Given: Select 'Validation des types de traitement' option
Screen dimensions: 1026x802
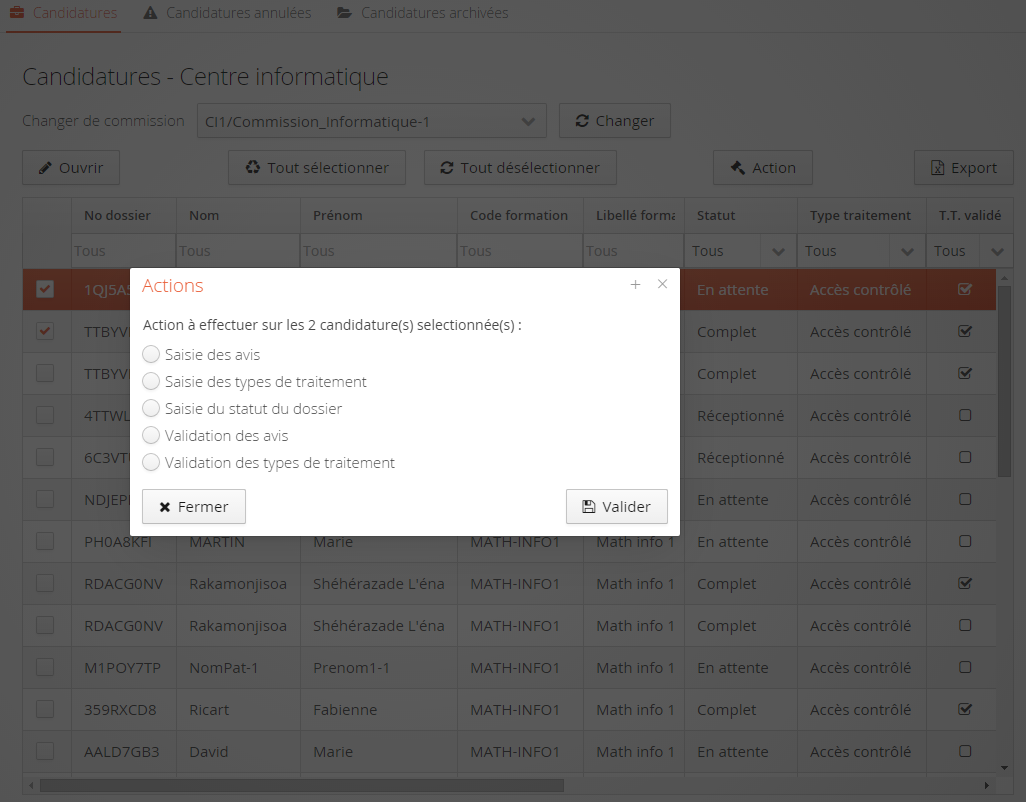Looking at the screenshot, I should coord(151,462).
